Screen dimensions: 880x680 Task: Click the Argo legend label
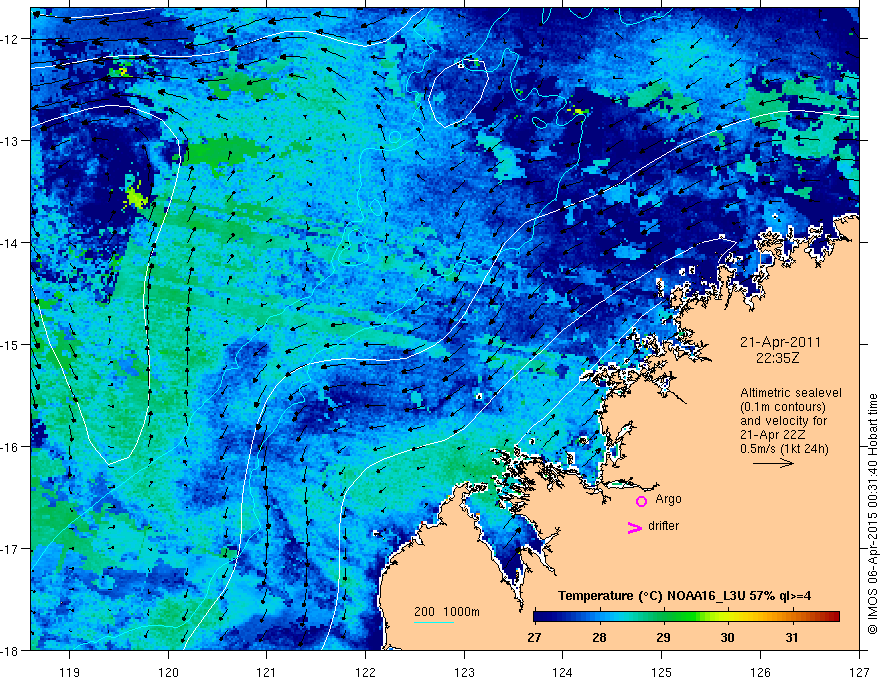(x=668, y=499)
